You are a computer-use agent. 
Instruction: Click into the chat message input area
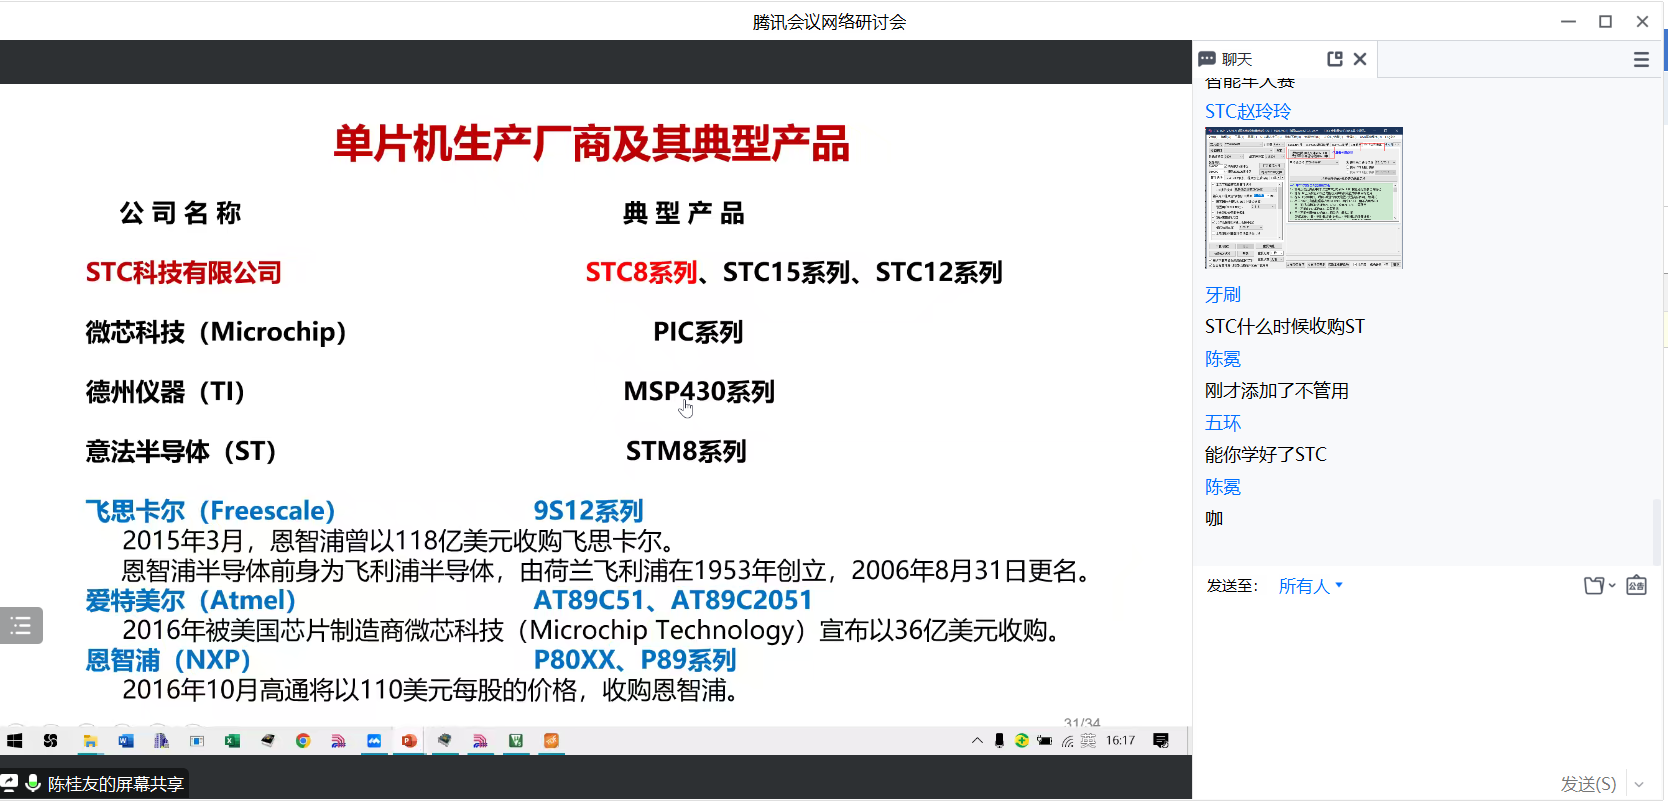click(1425, 685)
